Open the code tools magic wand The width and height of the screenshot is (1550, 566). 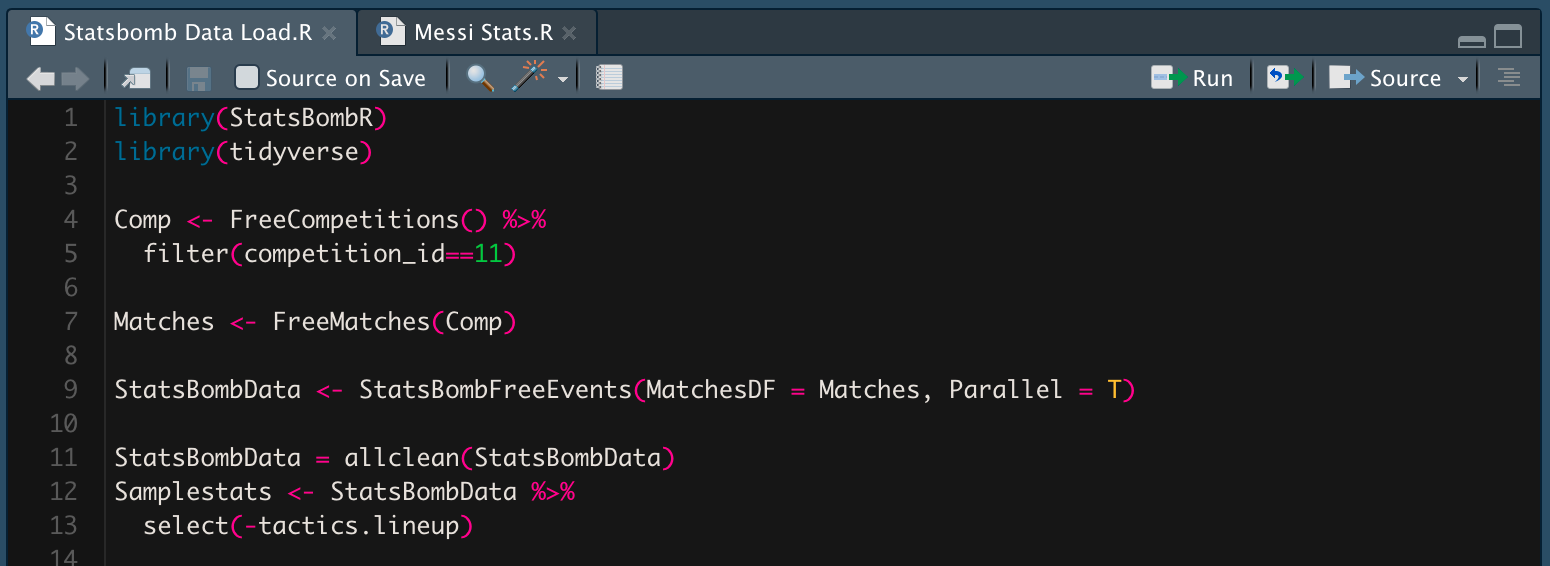point(530,76)
